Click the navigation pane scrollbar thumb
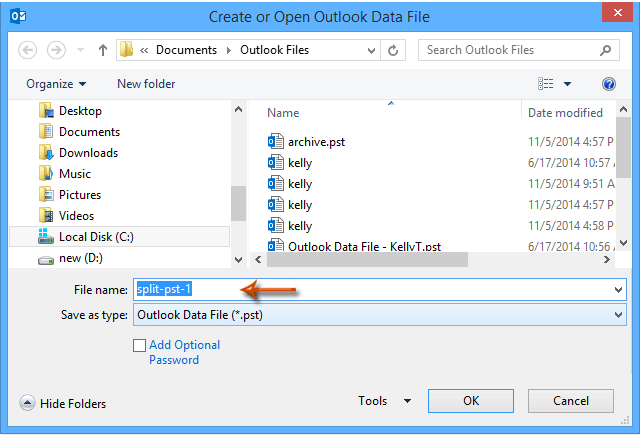This screenshot has height=435, width=640. pos(239,203)
